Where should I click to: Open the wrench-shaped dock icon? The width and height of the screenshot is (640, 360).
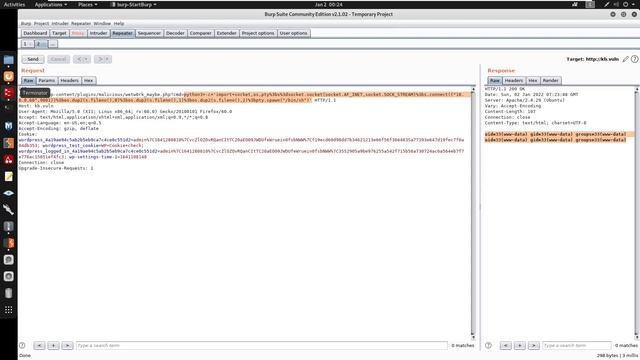tap(9, 210)
